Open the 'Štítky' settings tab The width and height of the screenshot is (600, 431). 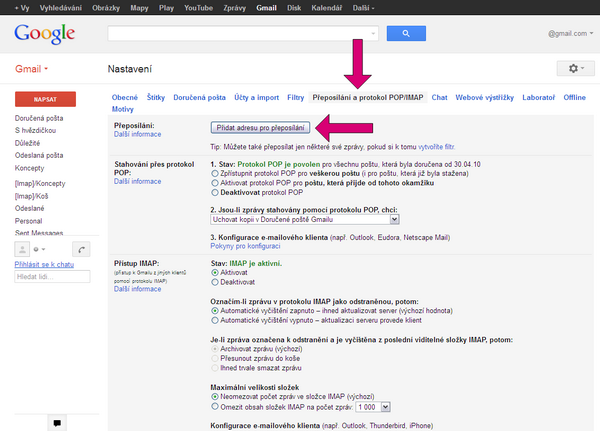pyautogui.click(x=156, y=97)
